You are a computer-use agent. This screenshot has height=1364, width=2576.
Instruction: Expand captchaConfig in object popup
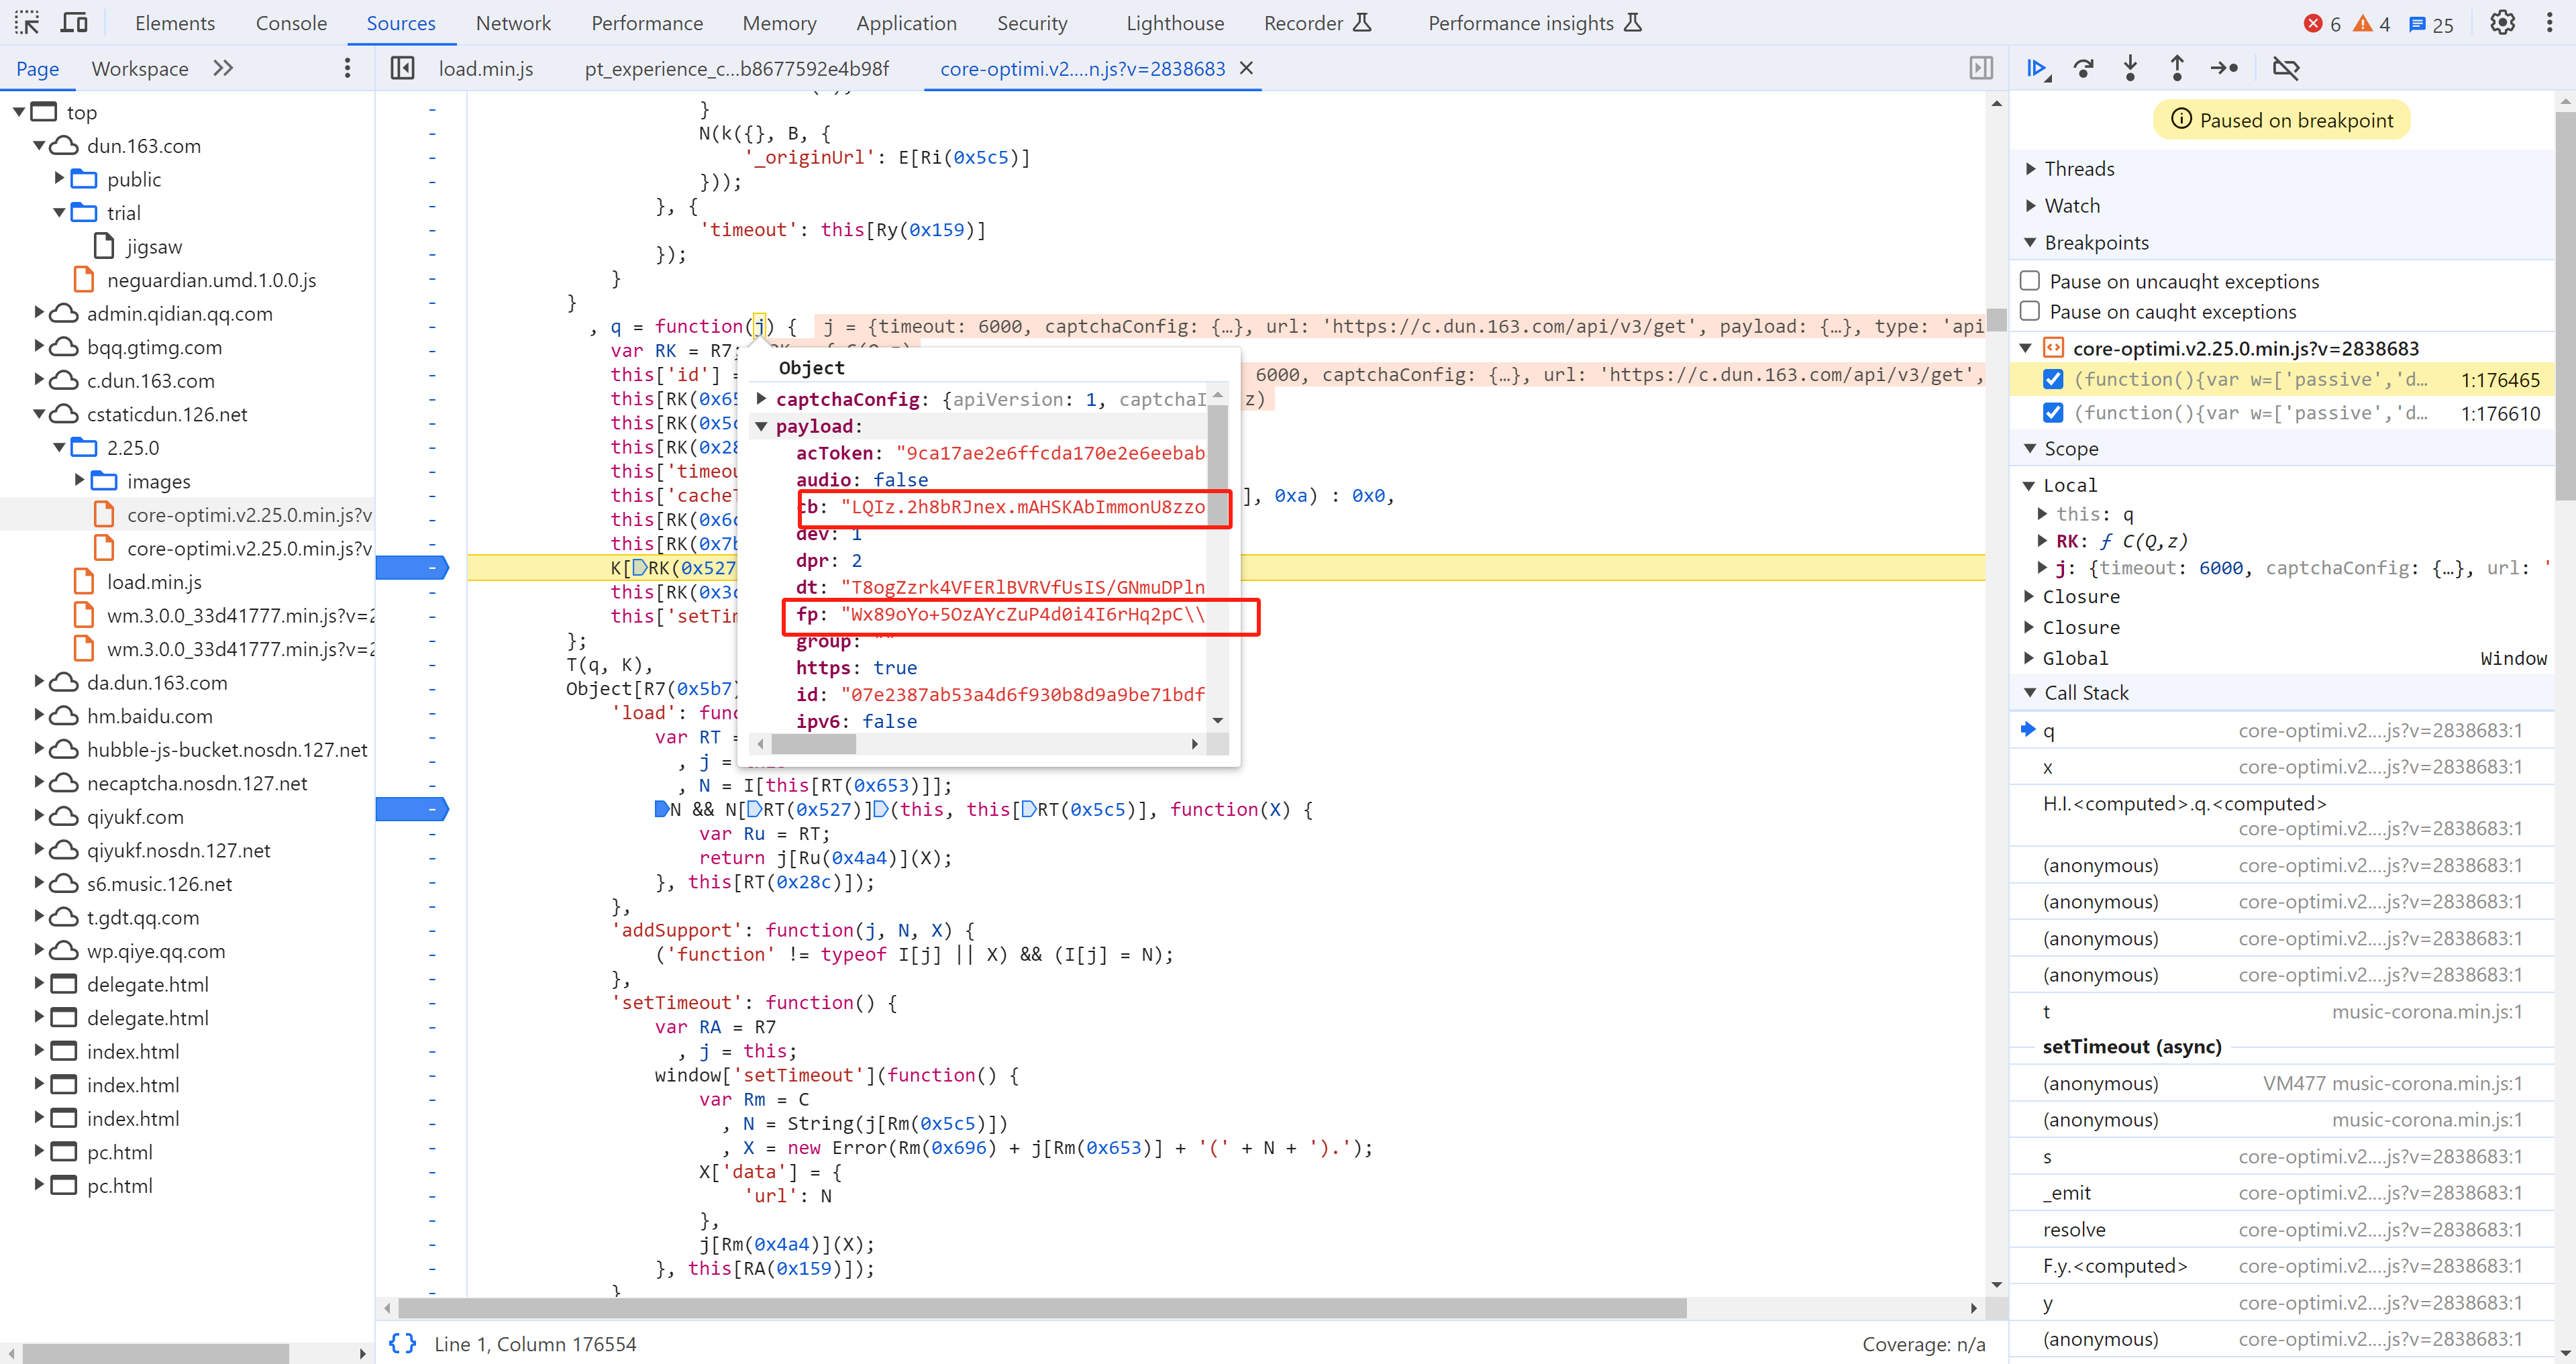click(762, 398)
